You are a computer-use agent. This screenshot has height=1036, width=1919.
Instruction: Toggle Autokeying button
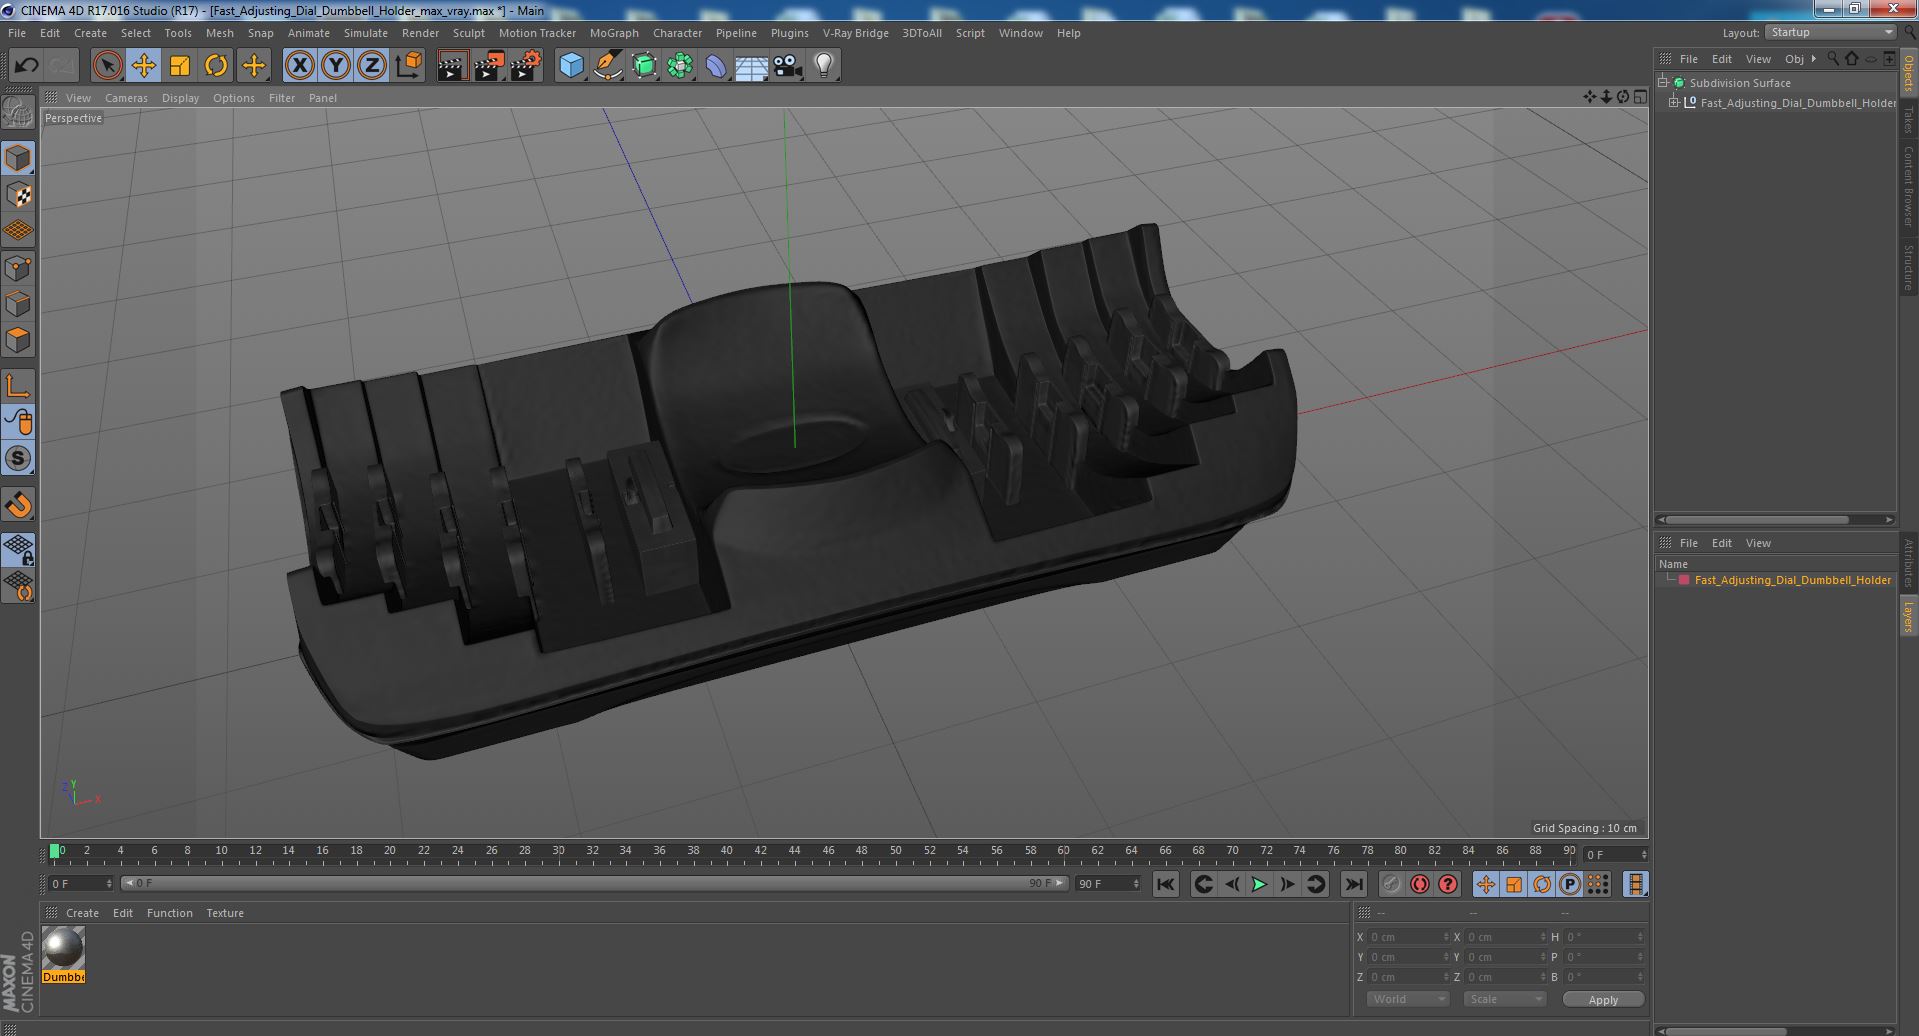tap(1420, 884)
